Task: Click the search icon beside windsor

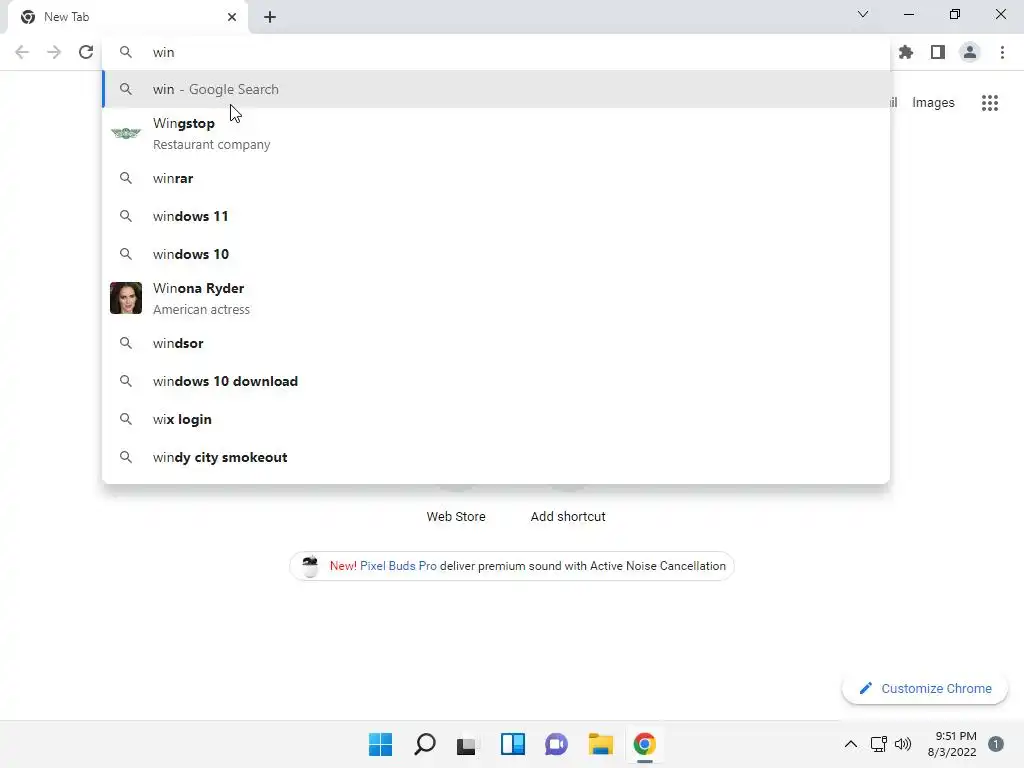Action: tap(126, 343)
